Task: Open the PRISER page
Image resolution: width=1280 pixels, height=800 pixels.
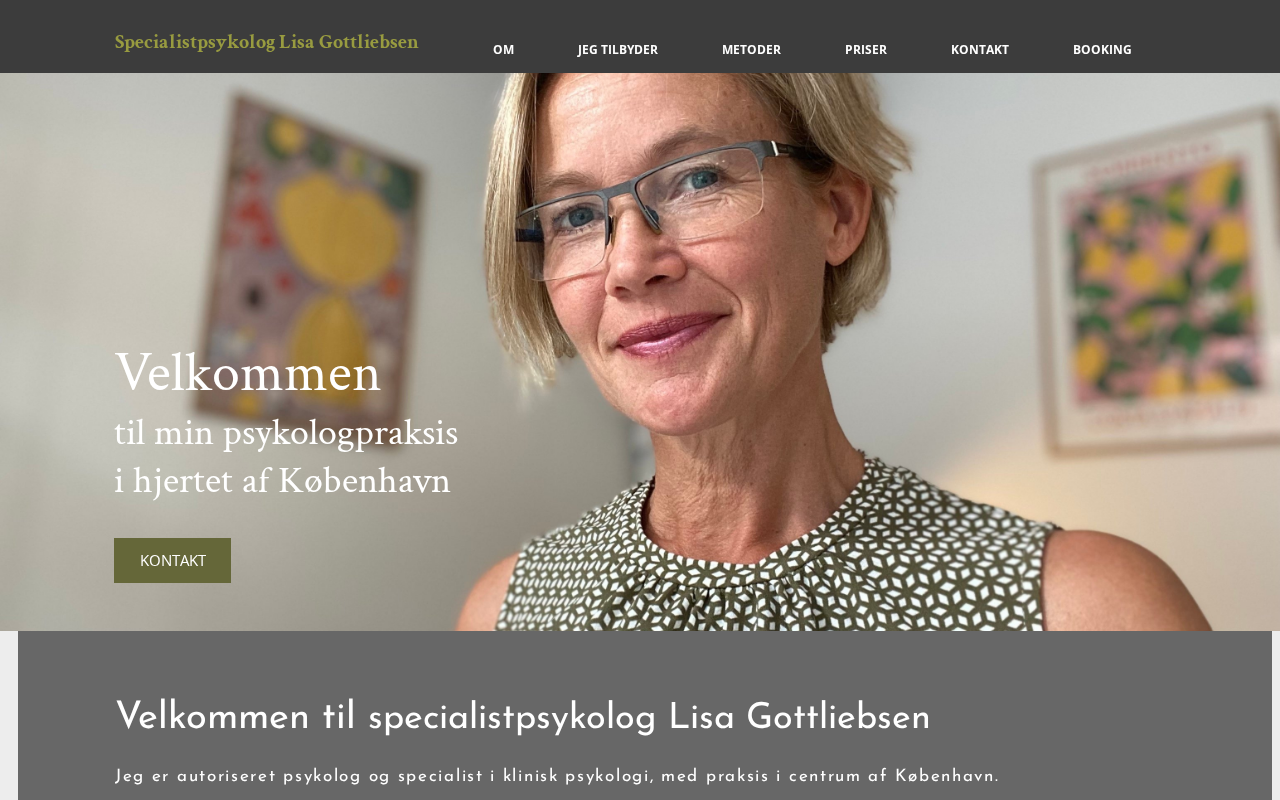Action: (x=866, y=49)
